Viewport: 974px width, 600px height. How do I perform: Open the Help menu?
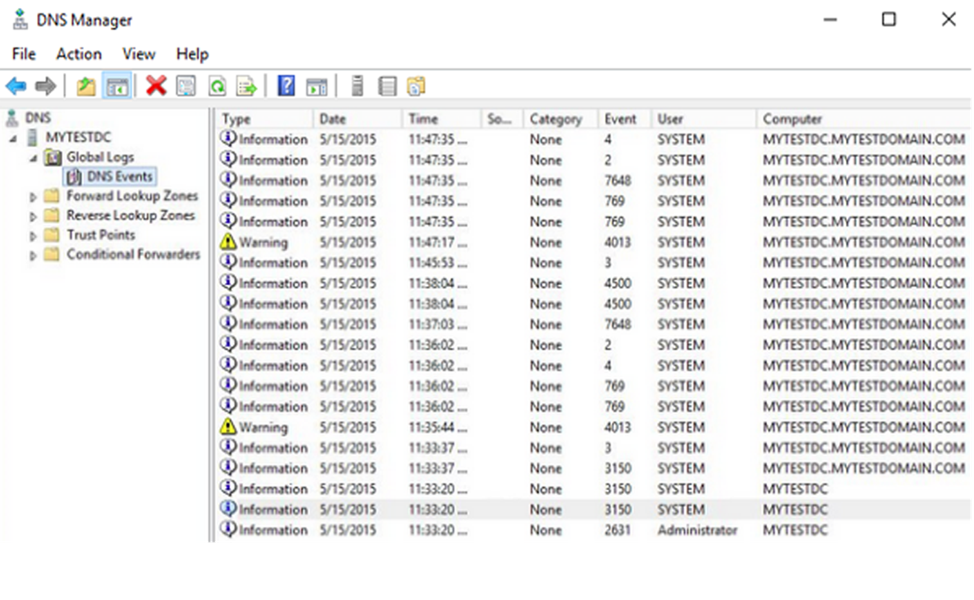tap(192, 54)
